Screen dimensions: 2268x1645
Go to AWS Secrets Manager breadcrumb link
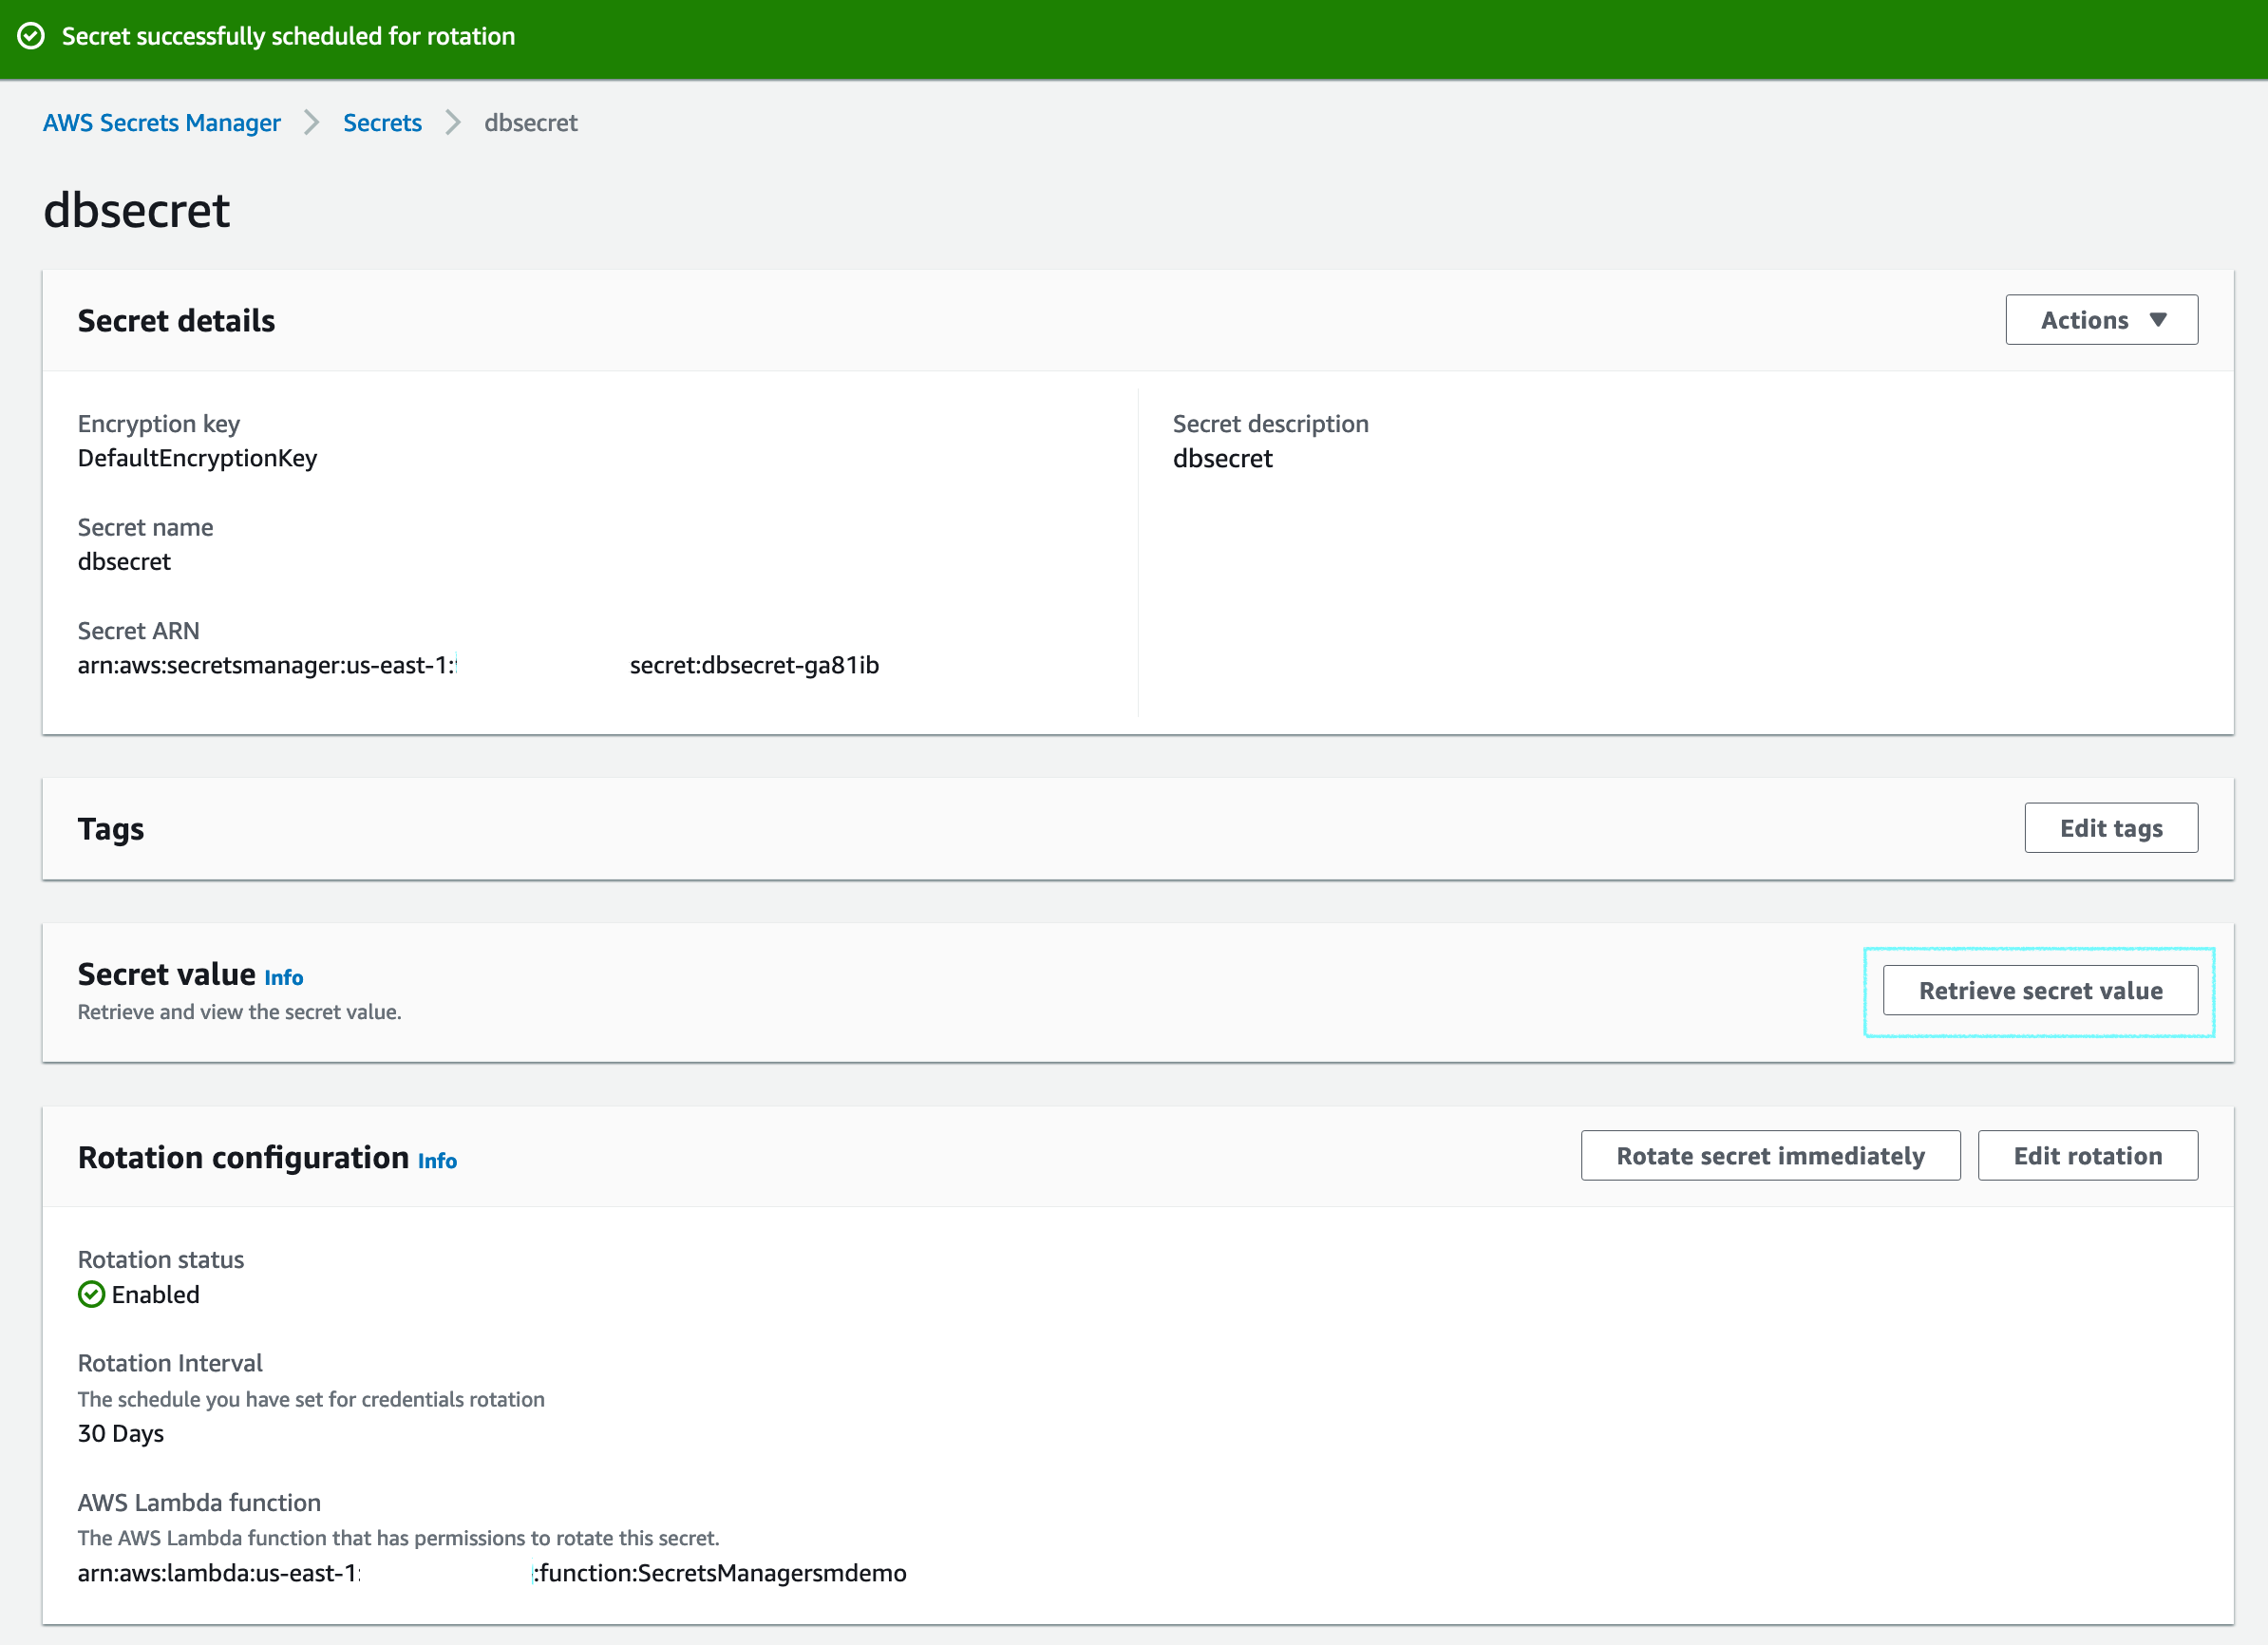[x=162, y=122]
